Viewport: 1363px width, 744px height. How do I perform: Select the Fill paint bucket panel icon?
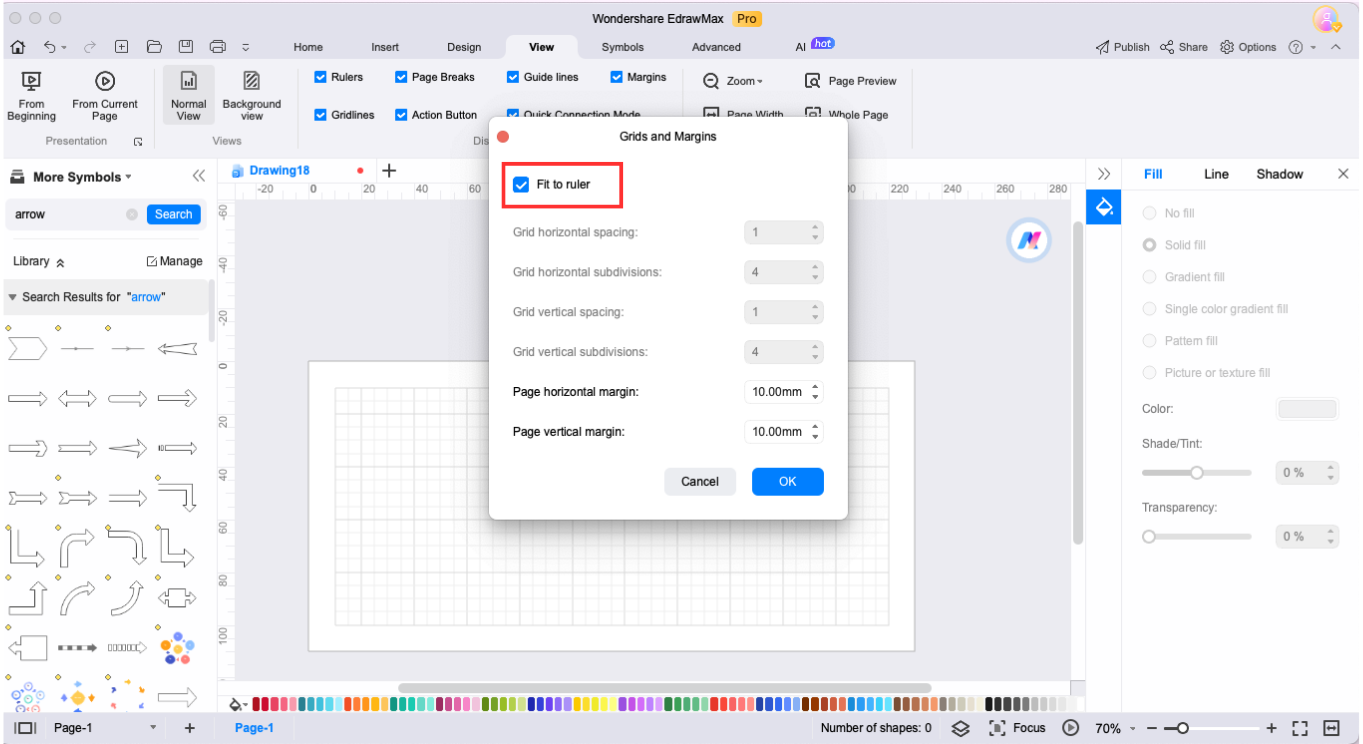(x=1104, y=207)
